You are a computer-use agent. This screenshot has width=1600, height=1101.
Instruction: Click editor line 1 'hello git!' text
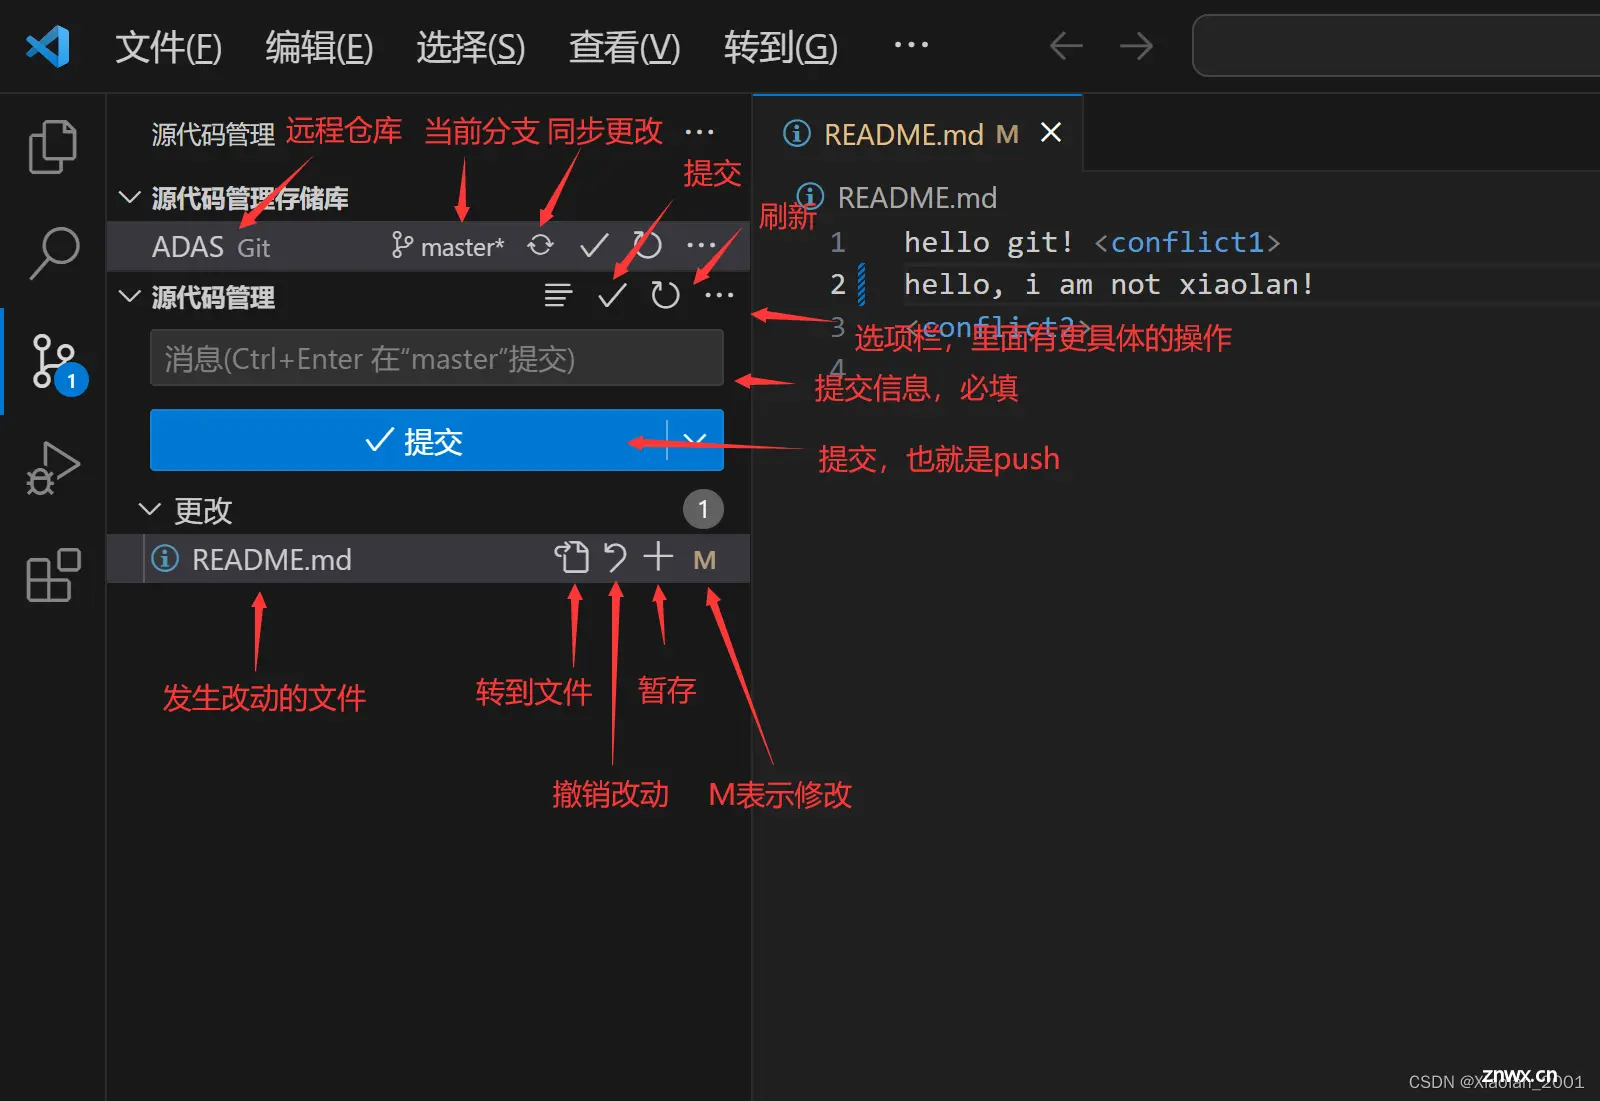[988, 242]
